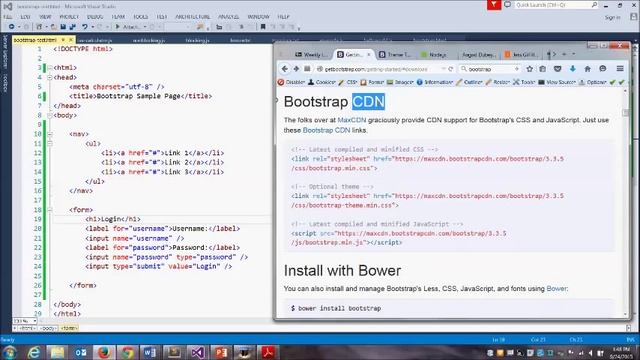The width and height of the screenshot is (640, 360).
Task: Click the Pocket icon in Firefox toolbar
Action: 558,69
